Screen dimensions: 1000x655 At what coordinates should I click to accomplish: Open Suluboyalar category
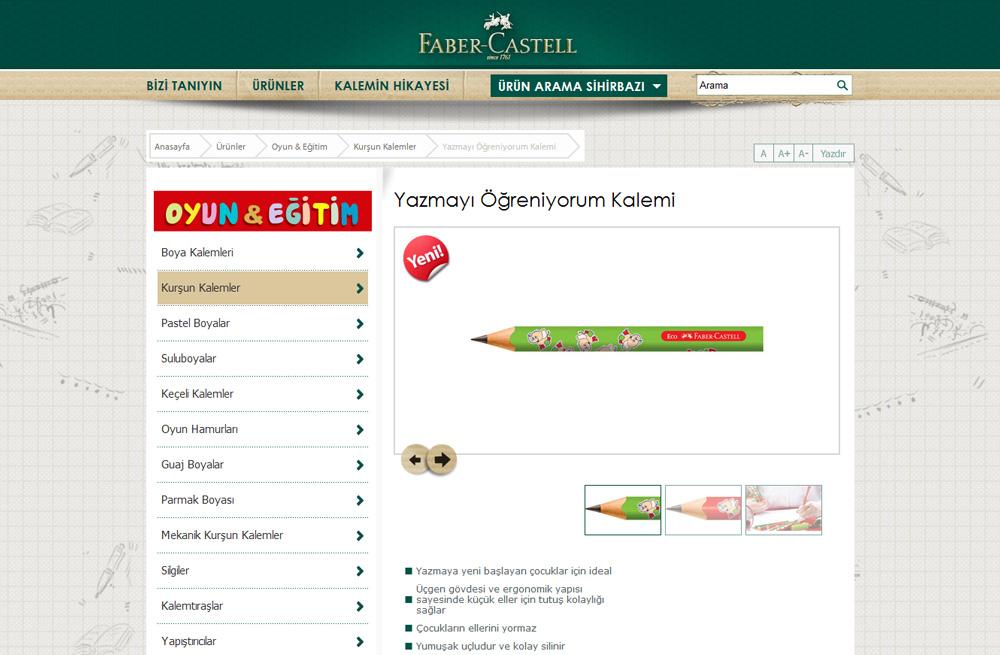[x=262, y=359]
